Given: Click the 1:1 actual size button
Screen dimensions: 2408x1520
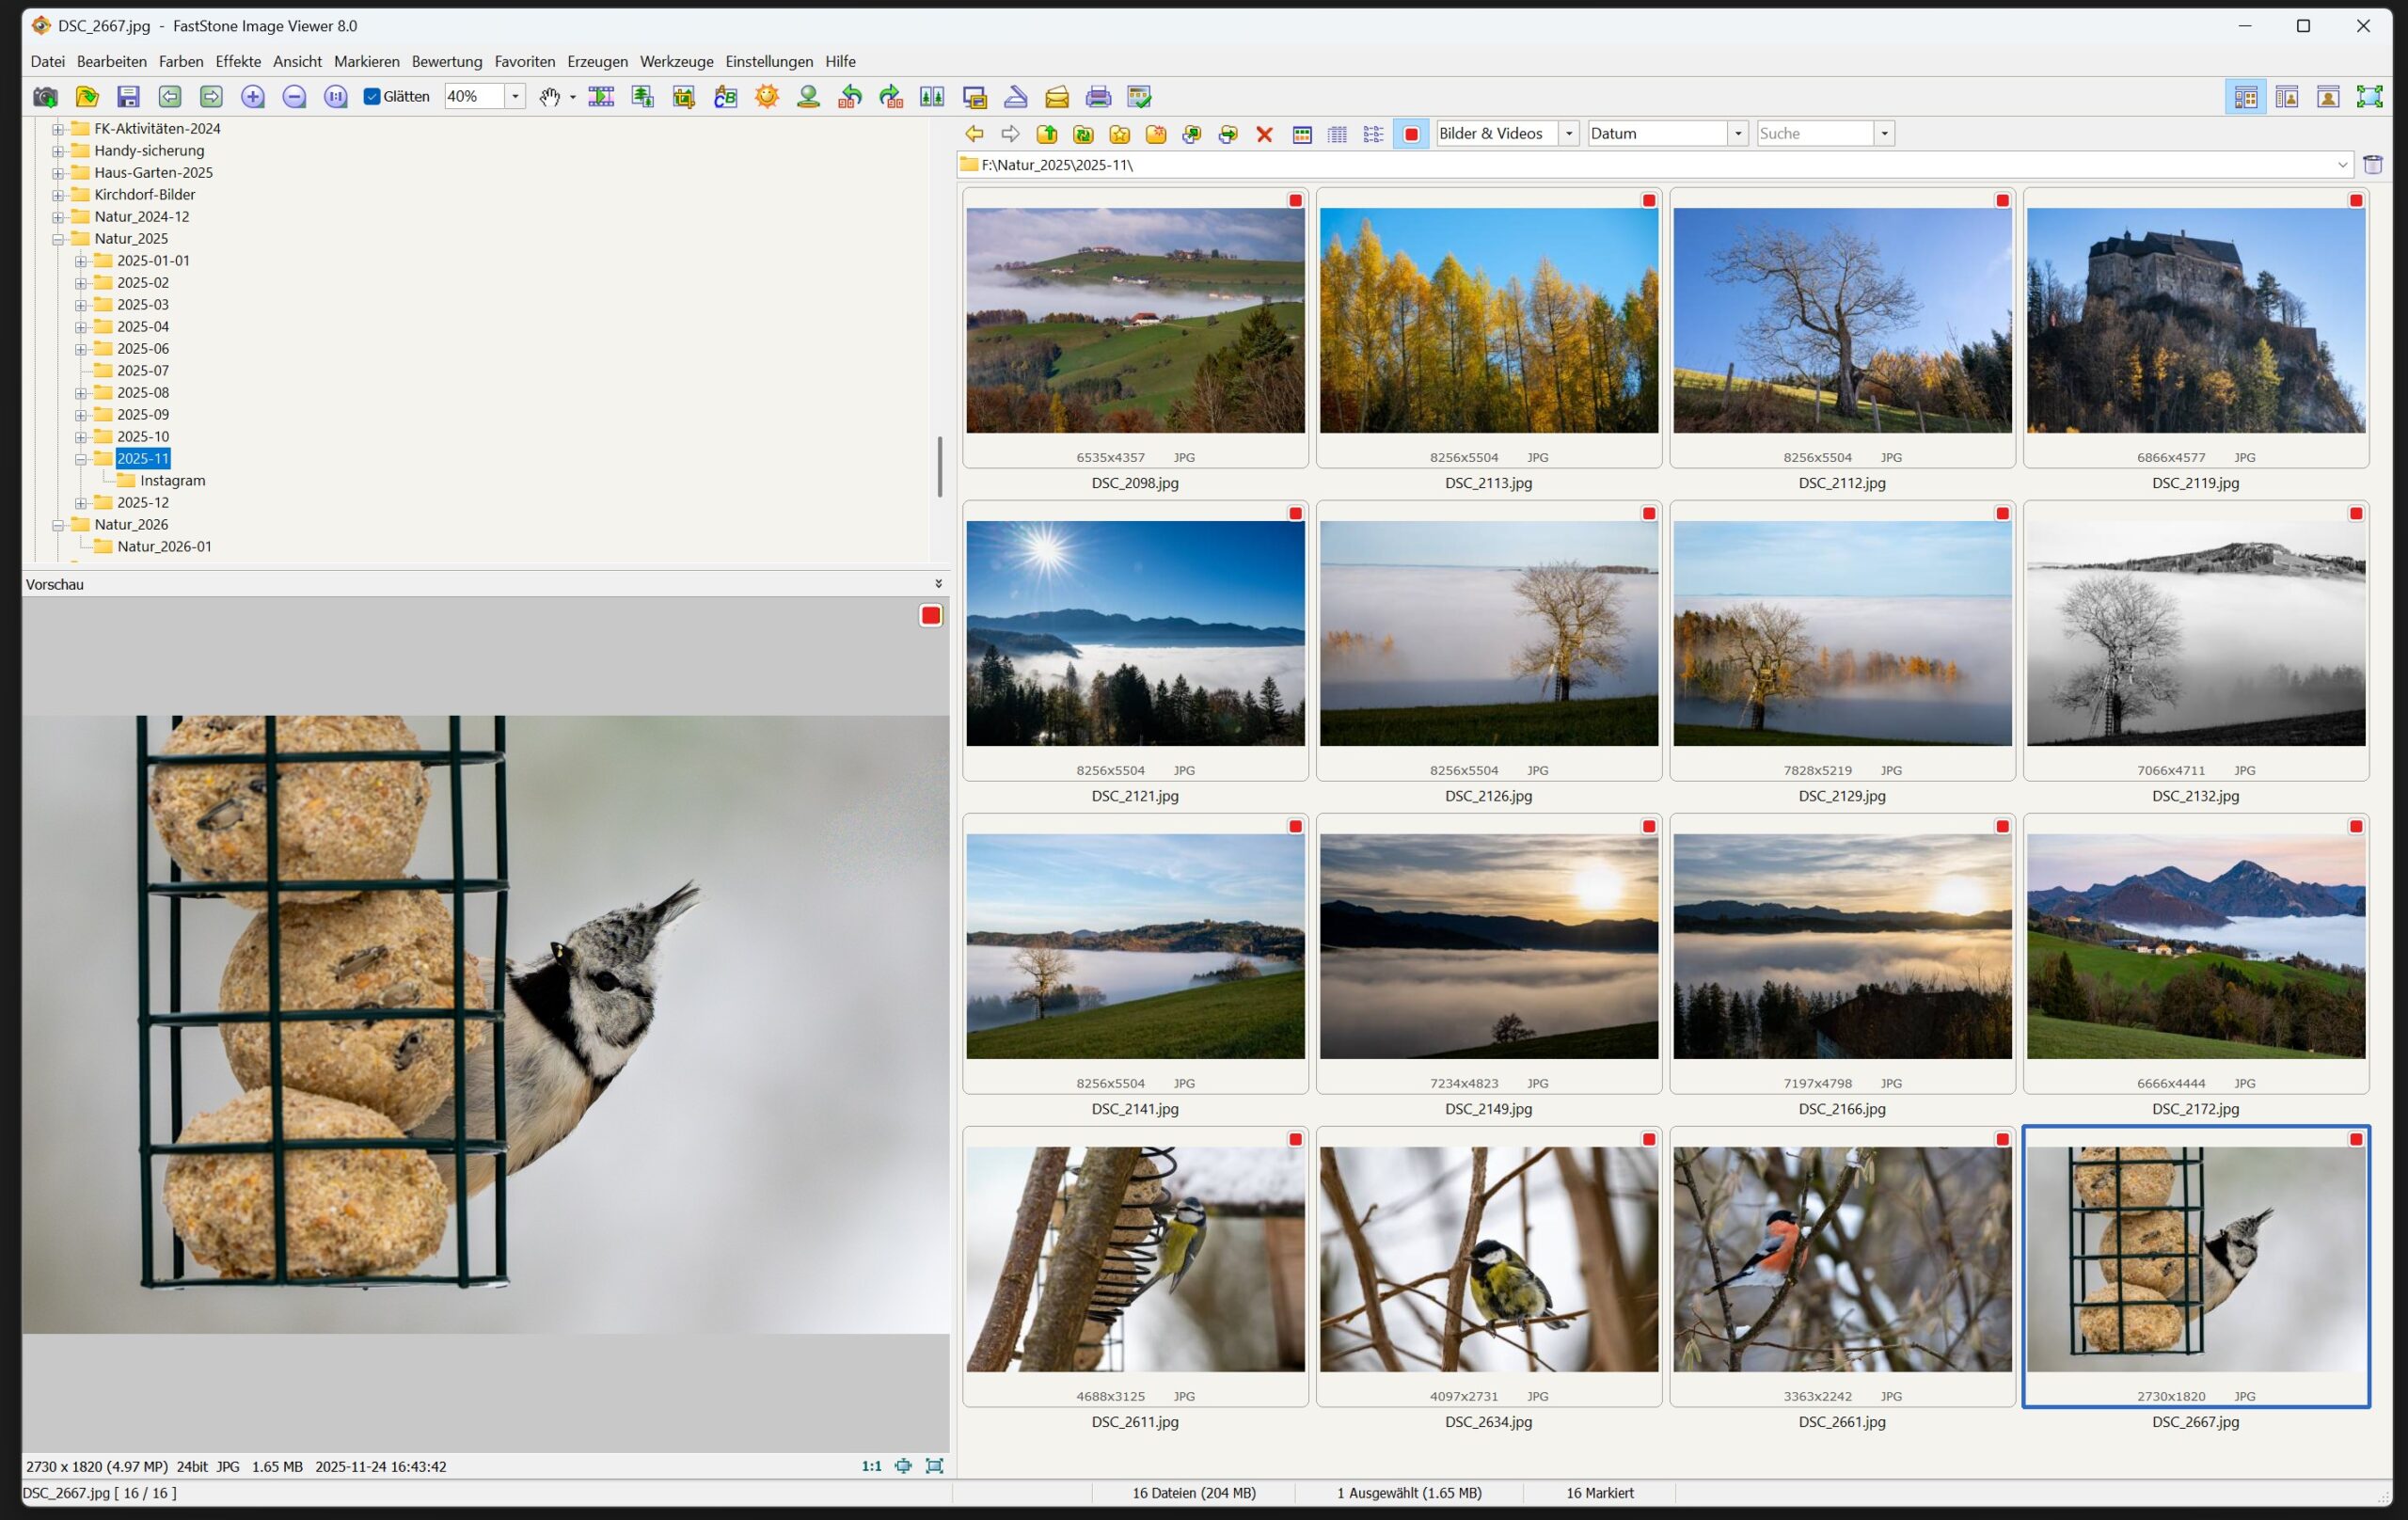Looking at the screenshot, I should 871,1466.
